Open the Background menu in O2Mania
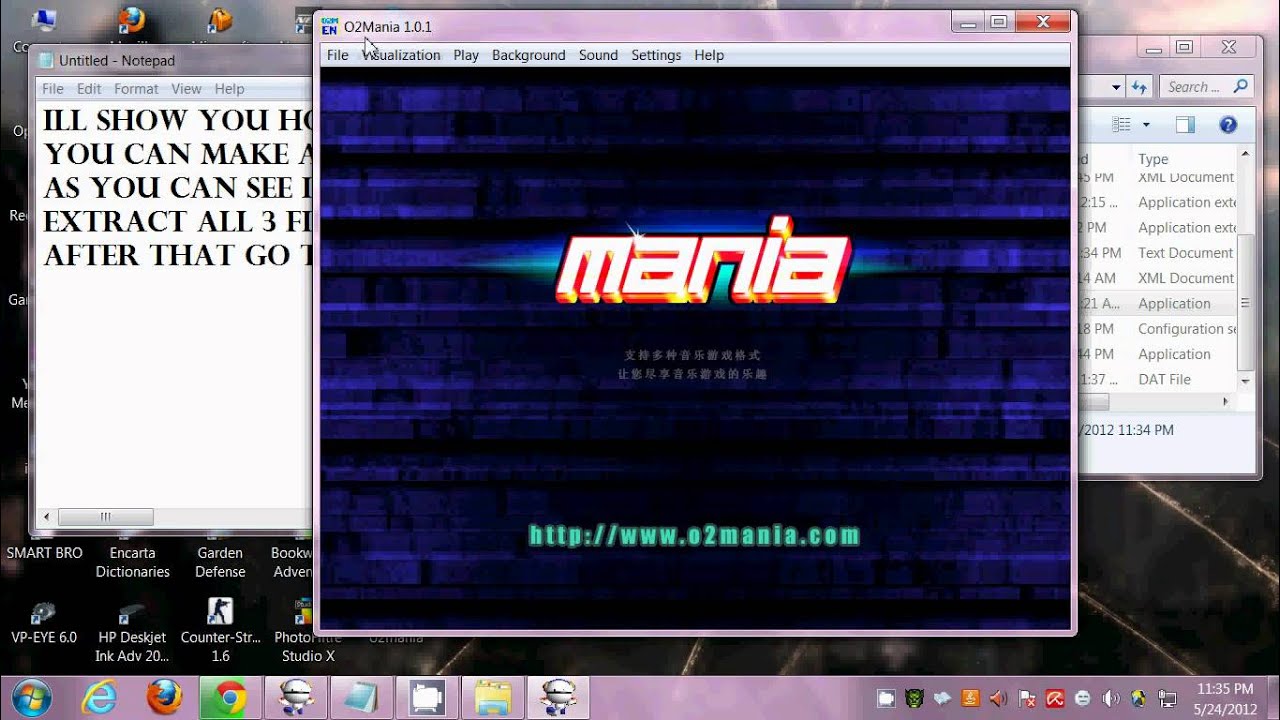Viewport: 1280px width, 720px height. click(x=529, y=55)
